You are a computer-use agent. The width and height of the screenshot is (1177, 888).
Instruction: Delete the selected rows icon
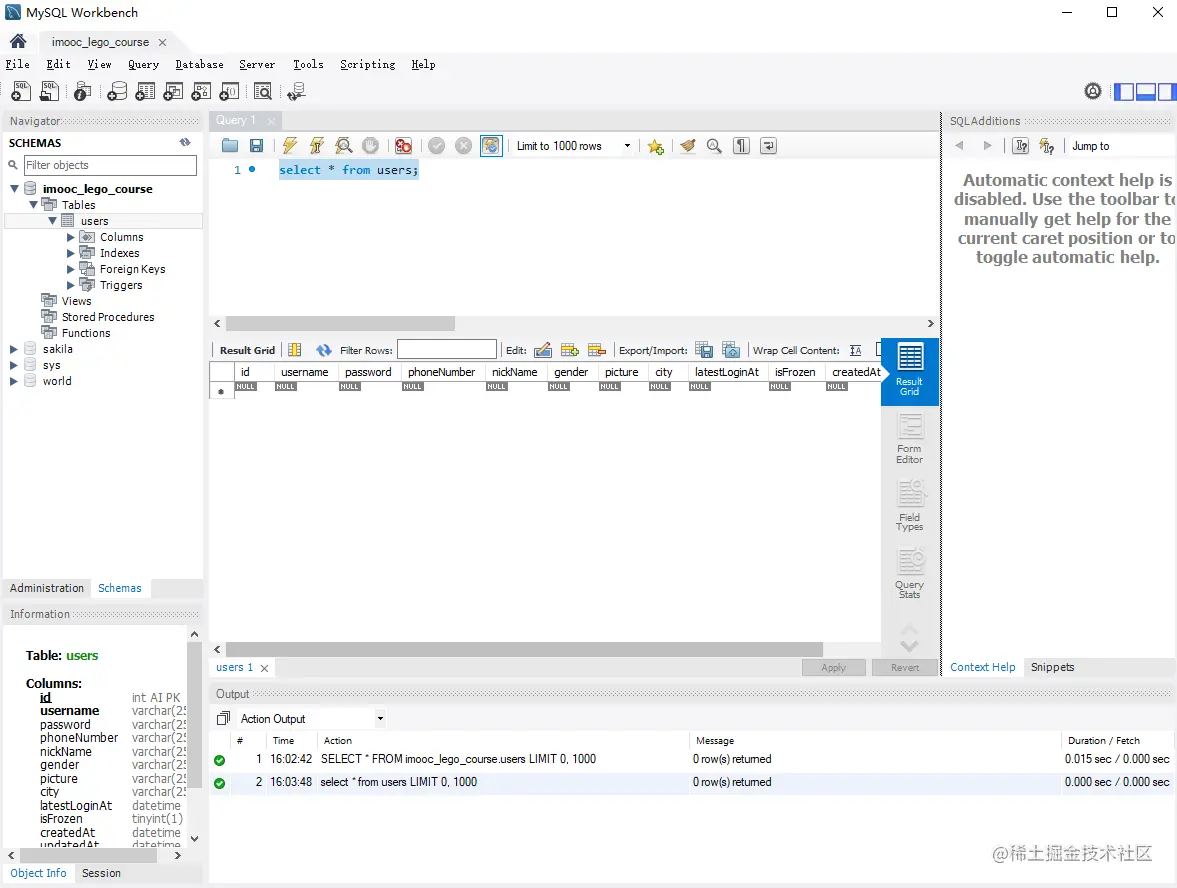[x=597, y=350]
